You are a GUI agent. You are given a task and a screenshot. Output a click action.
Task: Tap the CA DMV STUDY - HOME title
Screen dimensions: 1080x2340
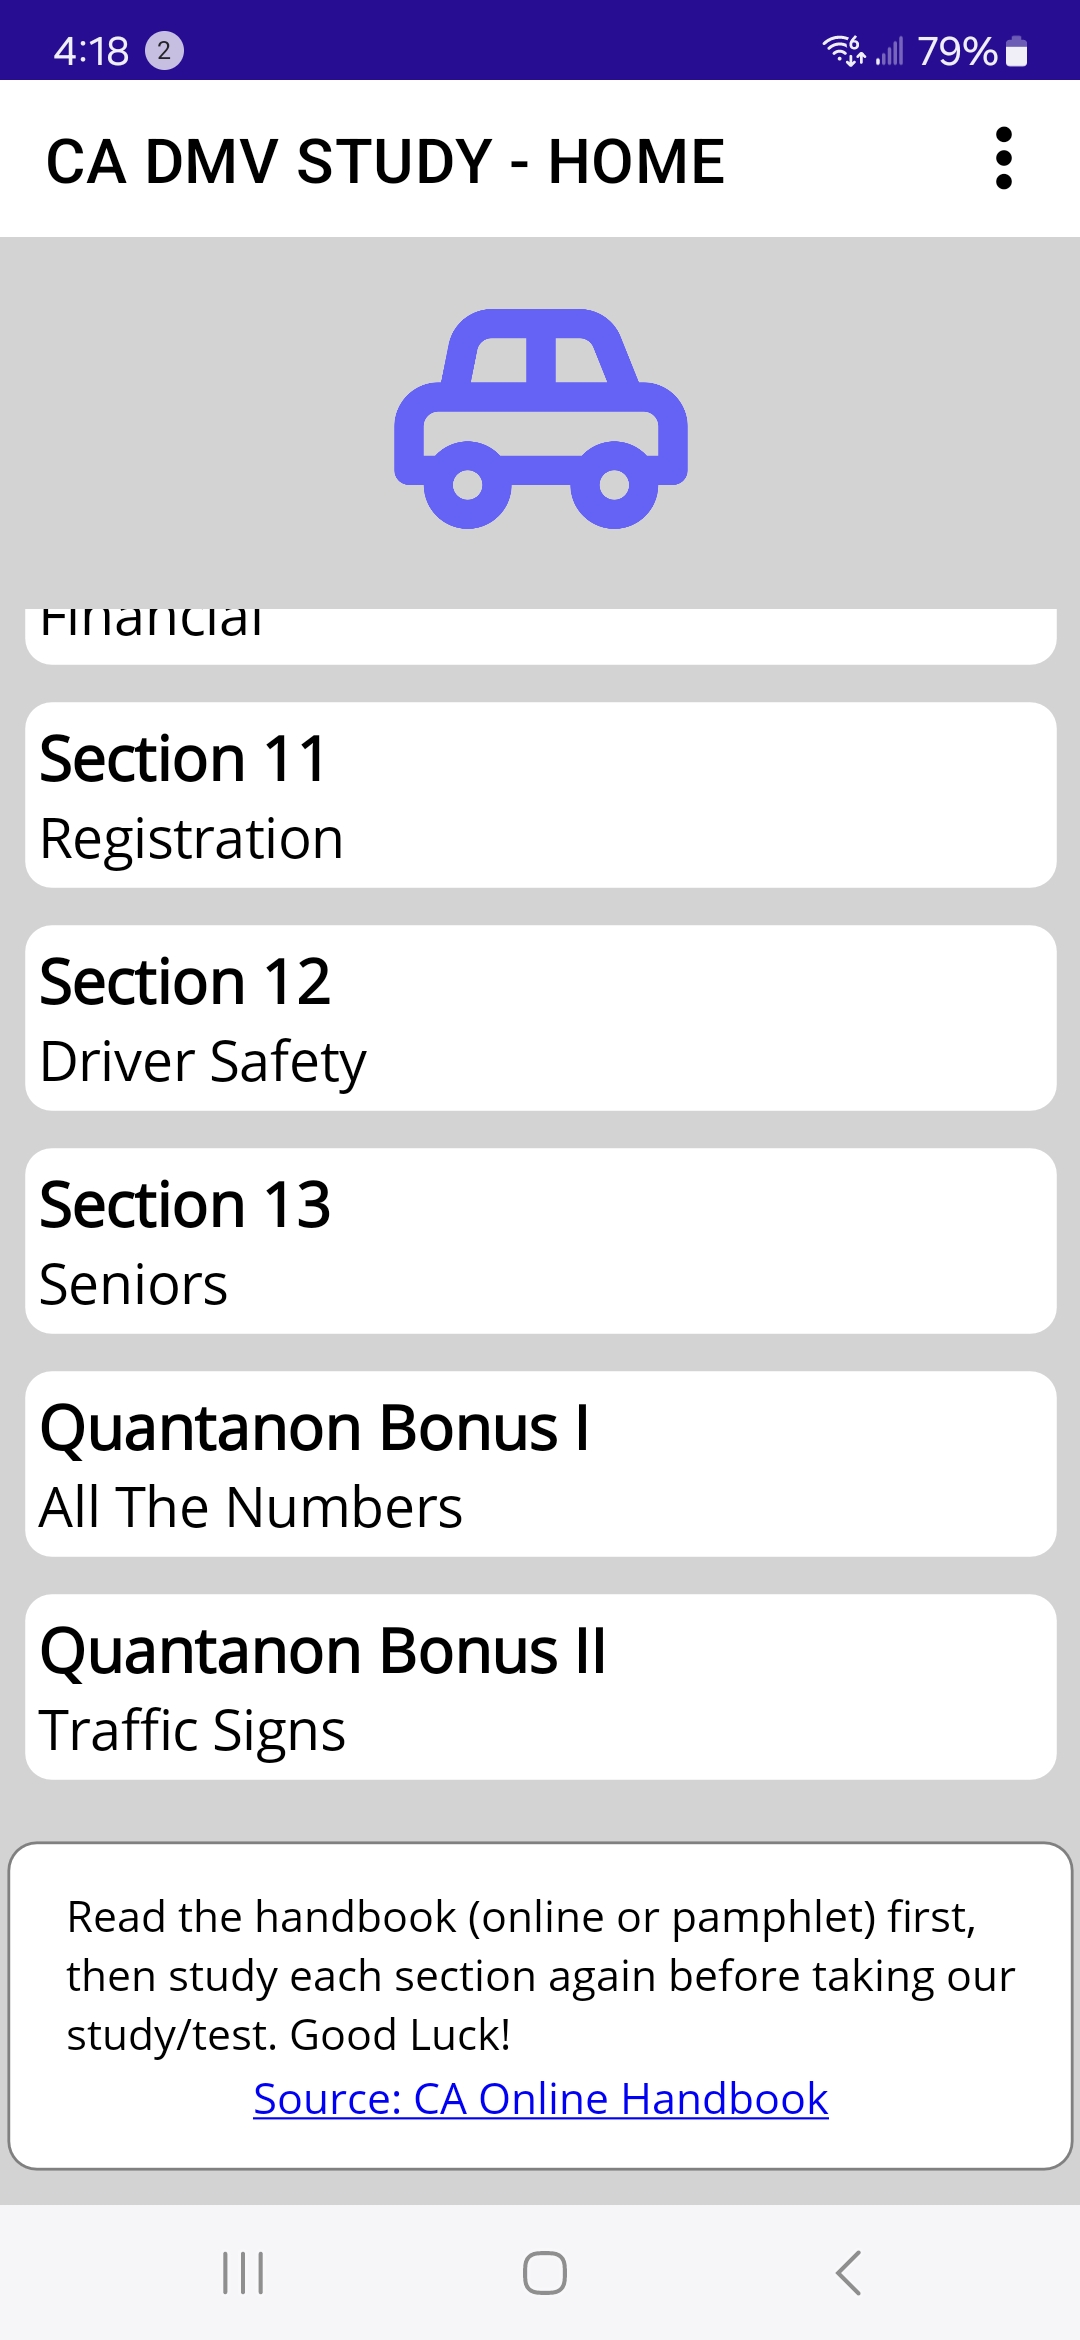385,161
